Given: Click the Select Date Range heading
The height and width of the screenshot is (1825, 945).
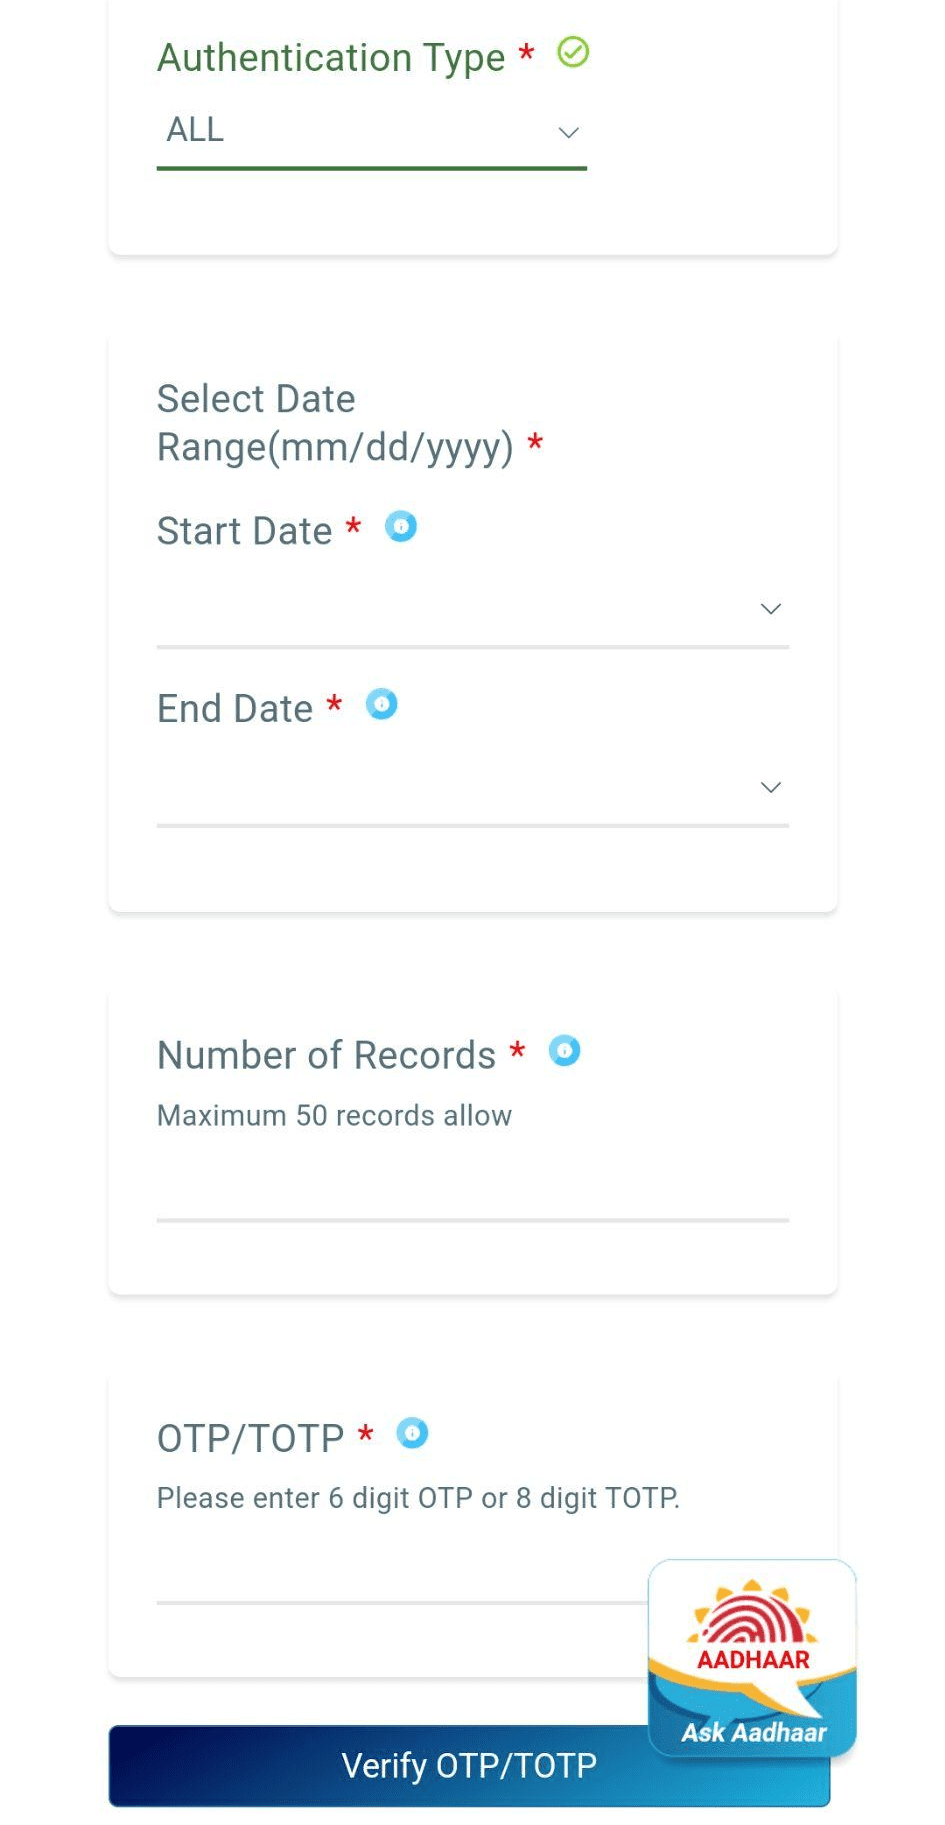Looking at the screenshot, I should [334, 423].
